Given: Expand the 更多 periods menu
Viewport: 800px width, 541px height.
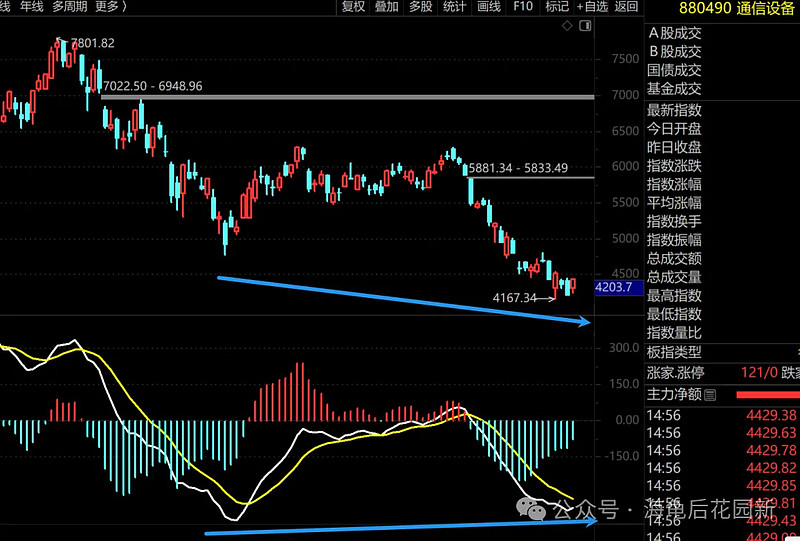Looking at the screenshot, I should click(x=110, y=7).
